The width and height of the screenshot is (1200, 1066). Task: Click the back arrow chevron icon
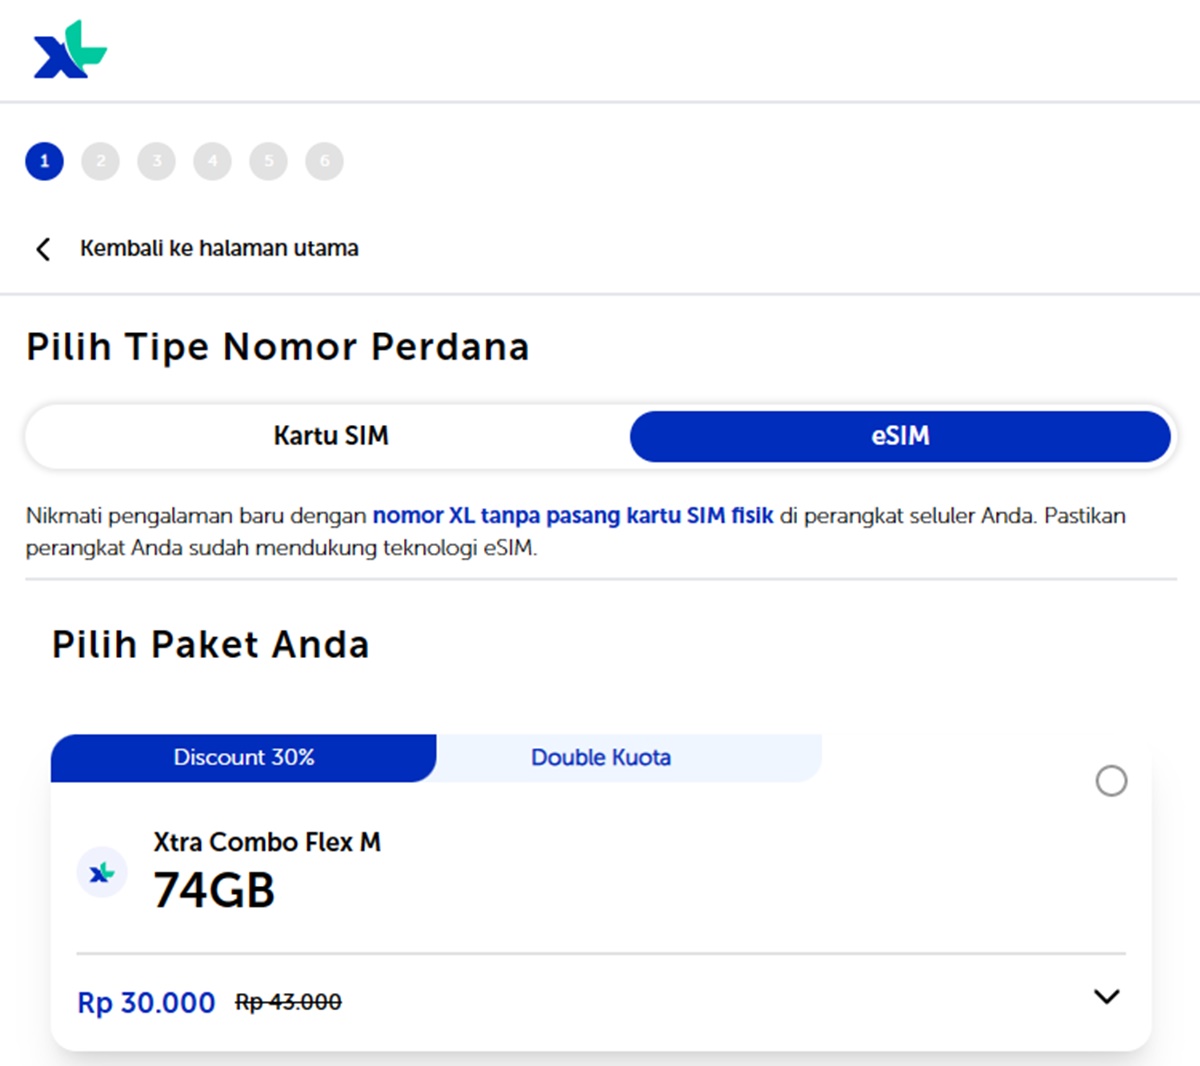(x=42, y=248)
